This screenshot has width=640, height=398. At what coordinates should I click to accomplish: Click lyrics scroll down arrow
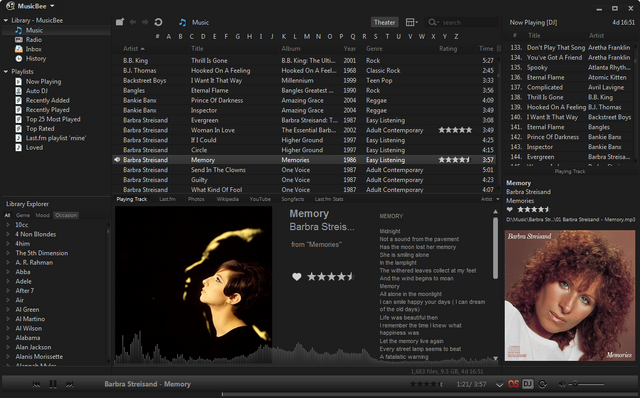pos(495,358)
